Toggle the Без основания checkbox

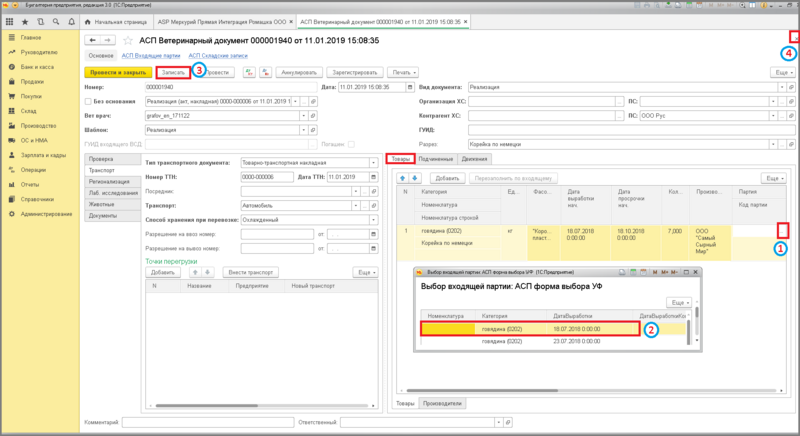pos(88,101)
